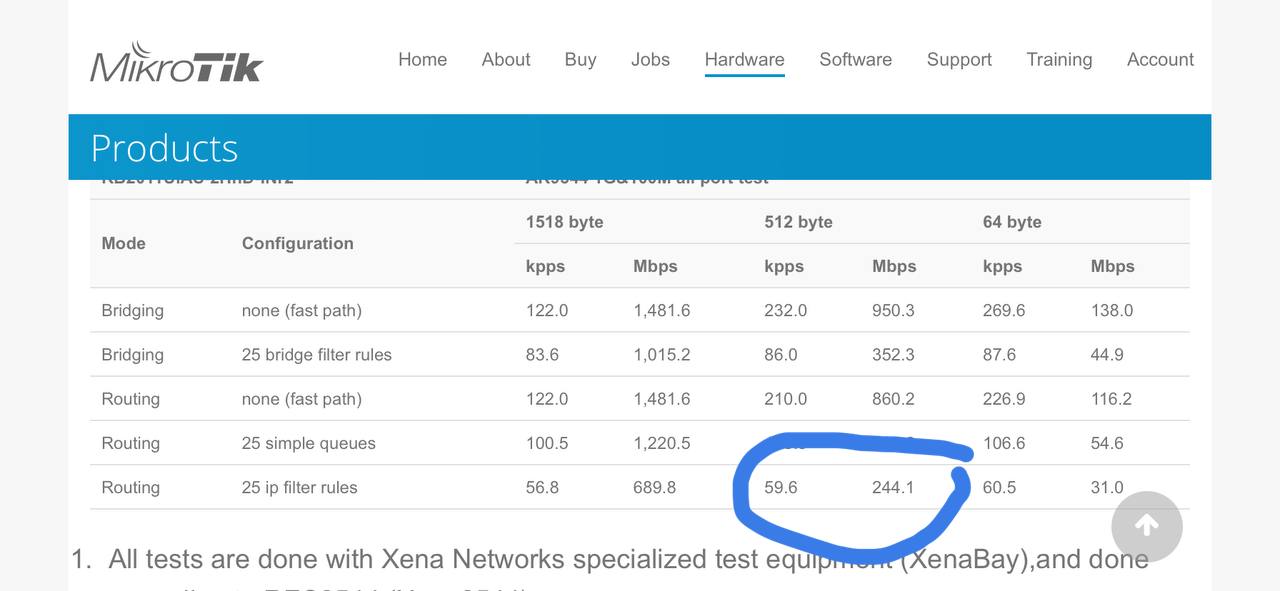The image size is (1280, 591).
Task: Open the Training page
Action: [x=1059, y=59]
